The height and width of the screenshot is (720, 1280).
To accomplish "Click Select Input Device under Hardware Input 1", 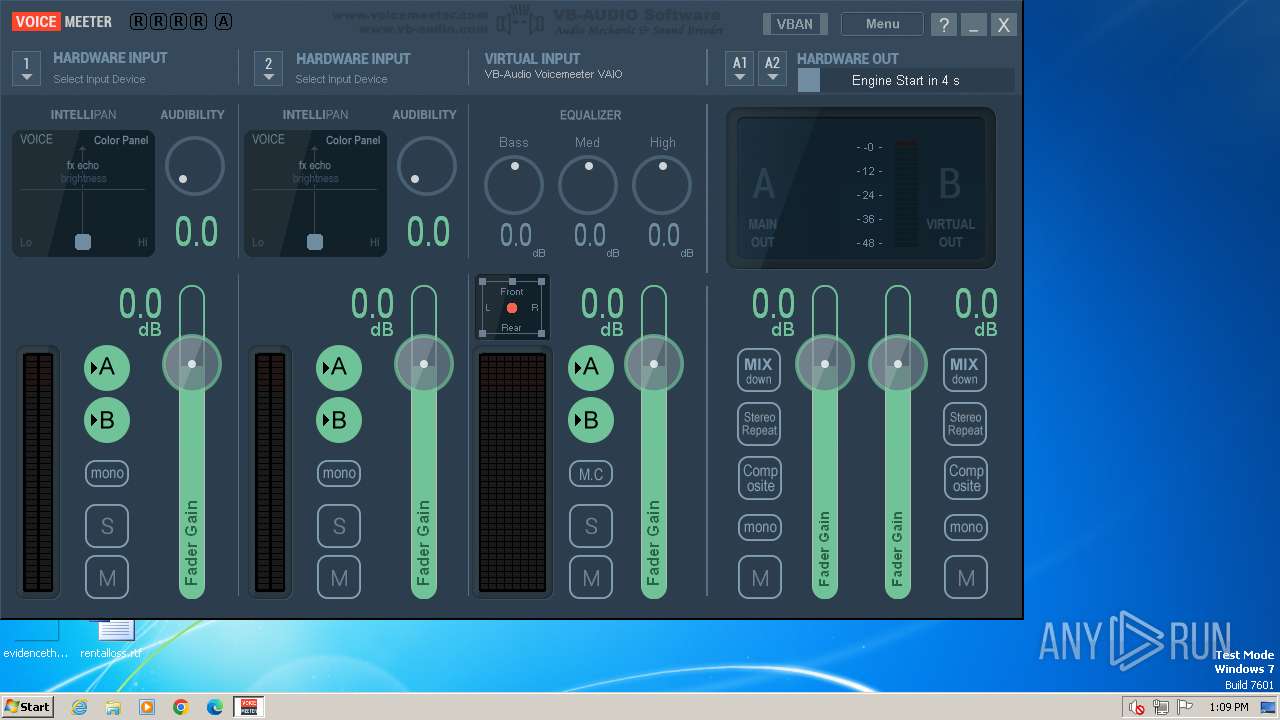I will (x=99, y=79).
